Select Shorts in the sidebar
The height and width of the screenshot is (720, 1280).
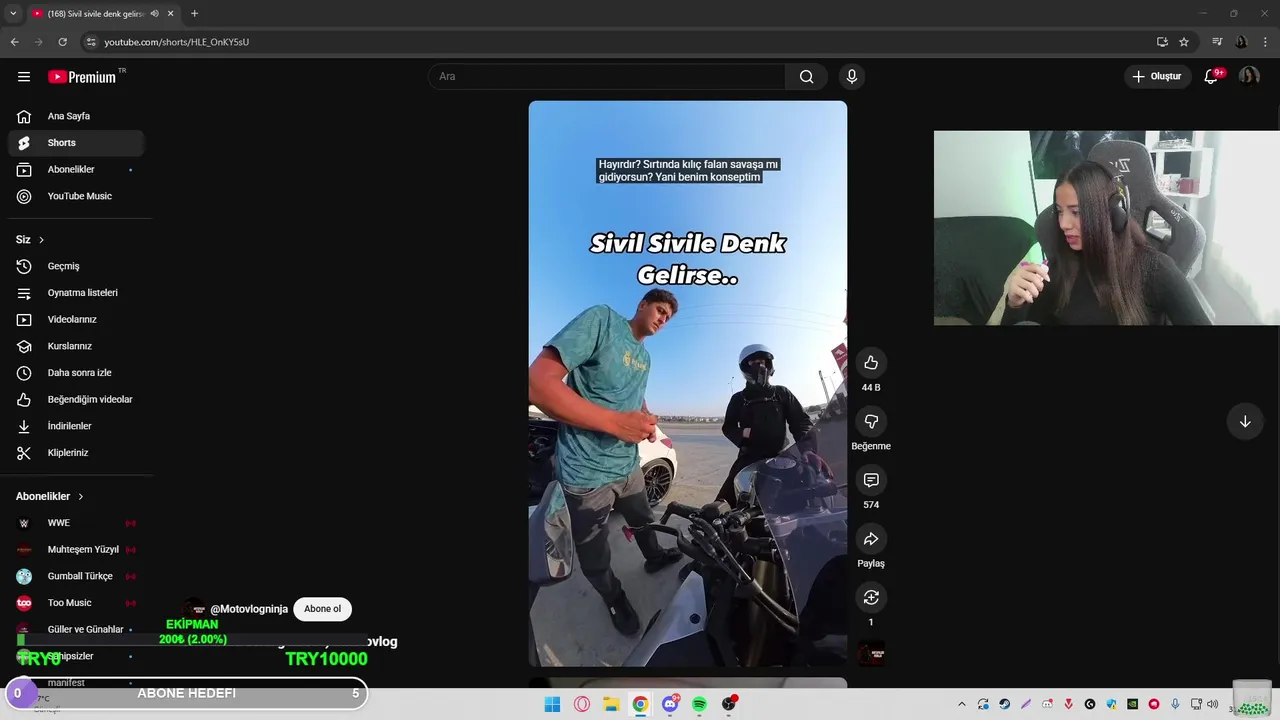pyautogui.click(x=76, y=143)
